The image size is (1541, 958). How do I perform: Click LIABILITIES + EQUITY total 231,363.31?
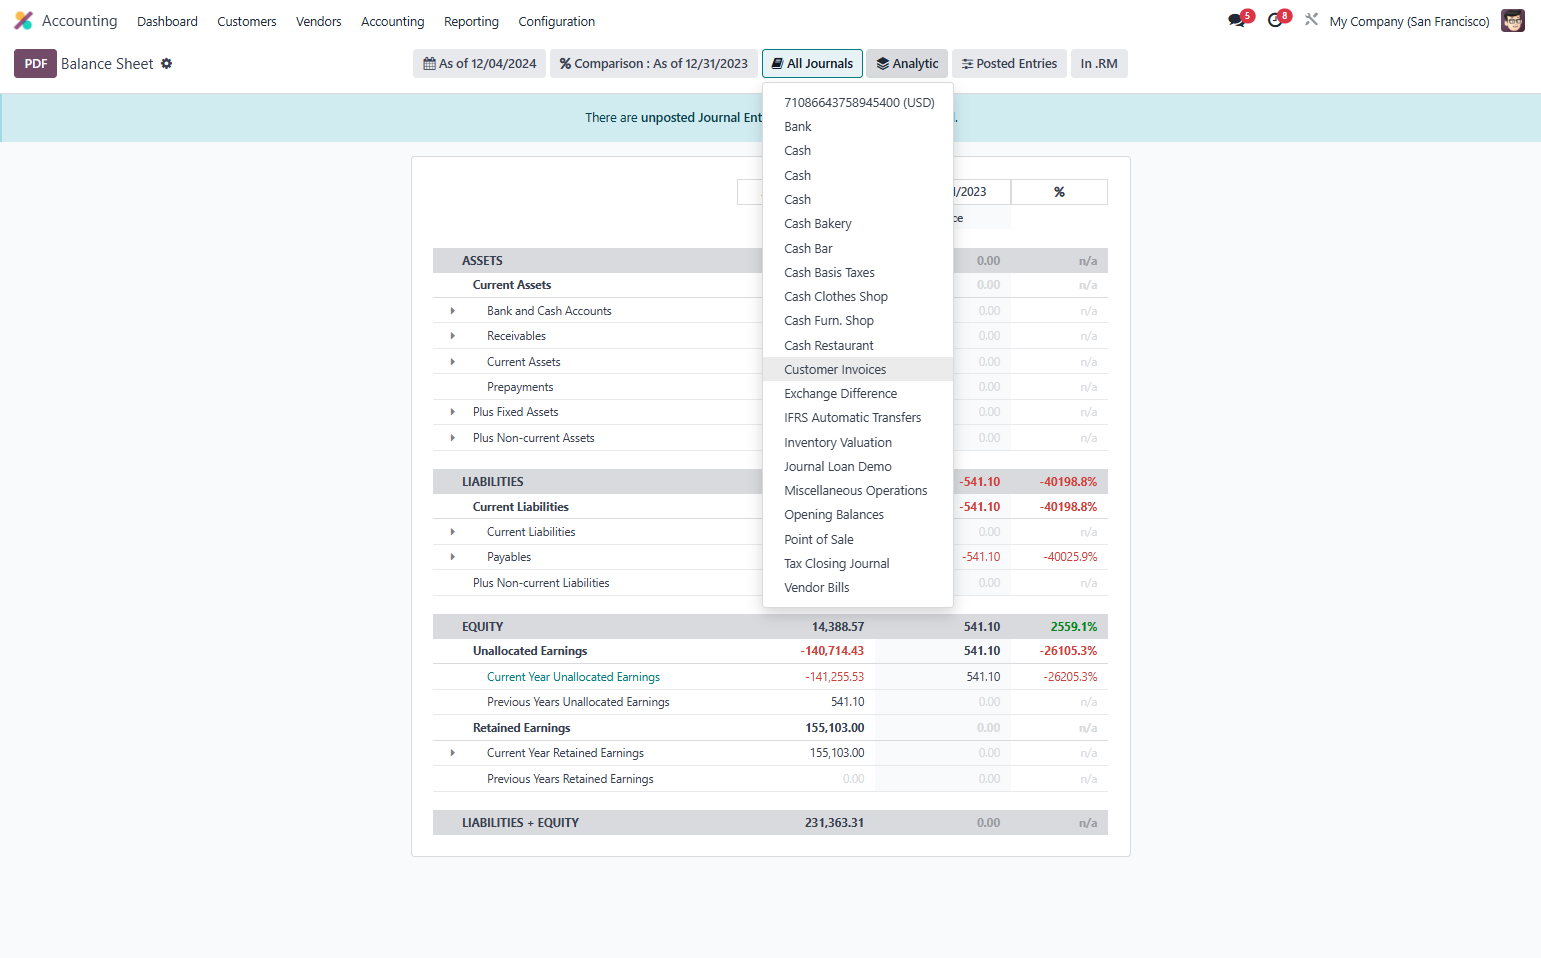tap(834, 823)
